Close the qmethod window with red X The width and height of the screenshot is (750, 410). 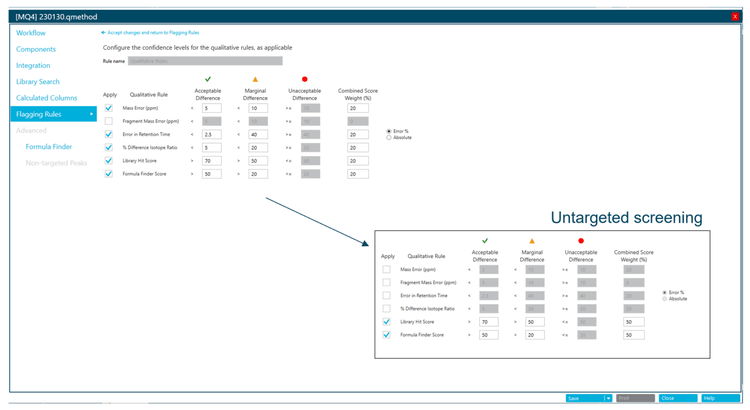[735, 16]
